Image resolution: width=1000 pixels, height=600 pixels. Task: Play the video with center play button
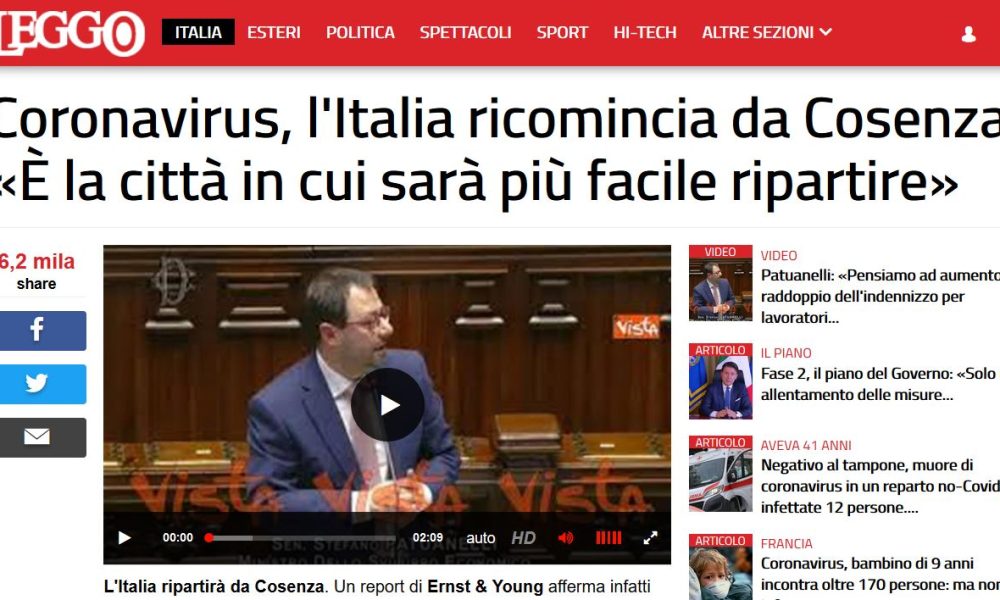[388, 405]
